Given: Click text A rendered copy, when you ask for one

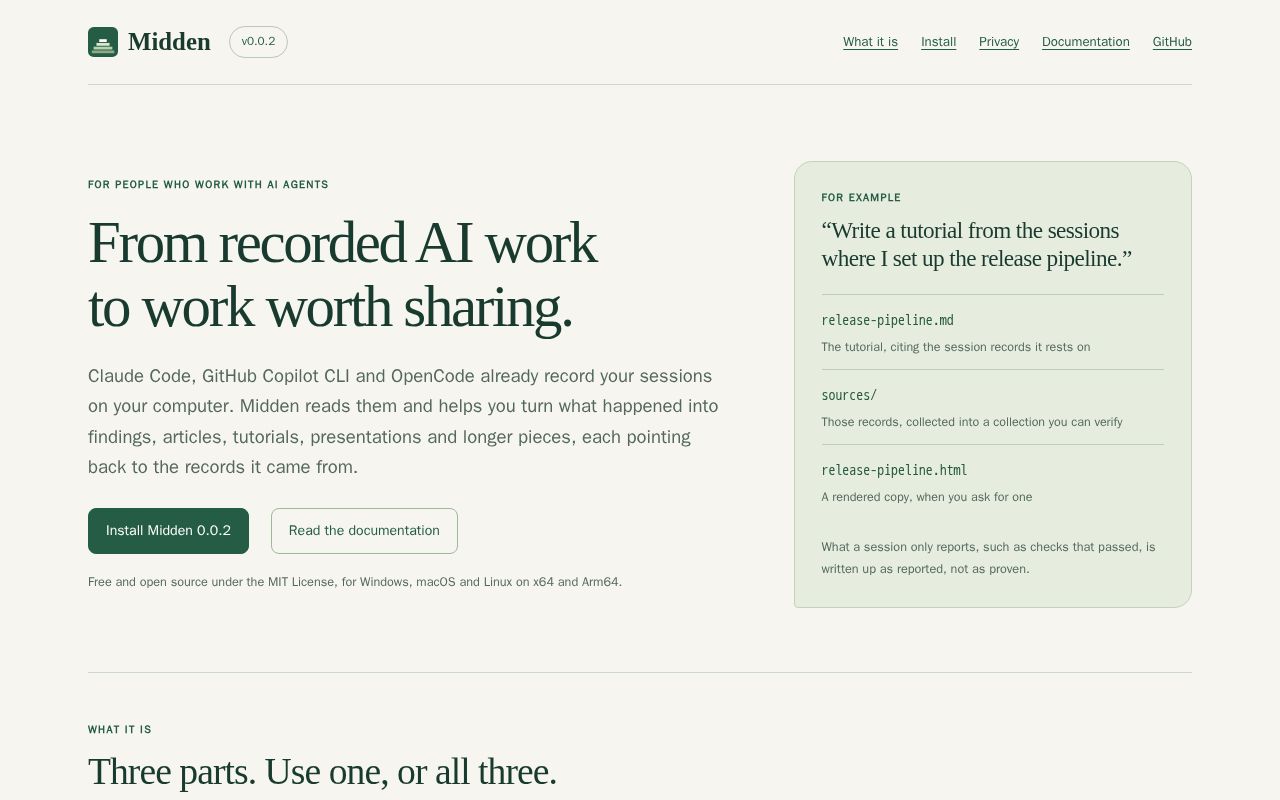Looking at the screenshot, I should tap(926, 497).
